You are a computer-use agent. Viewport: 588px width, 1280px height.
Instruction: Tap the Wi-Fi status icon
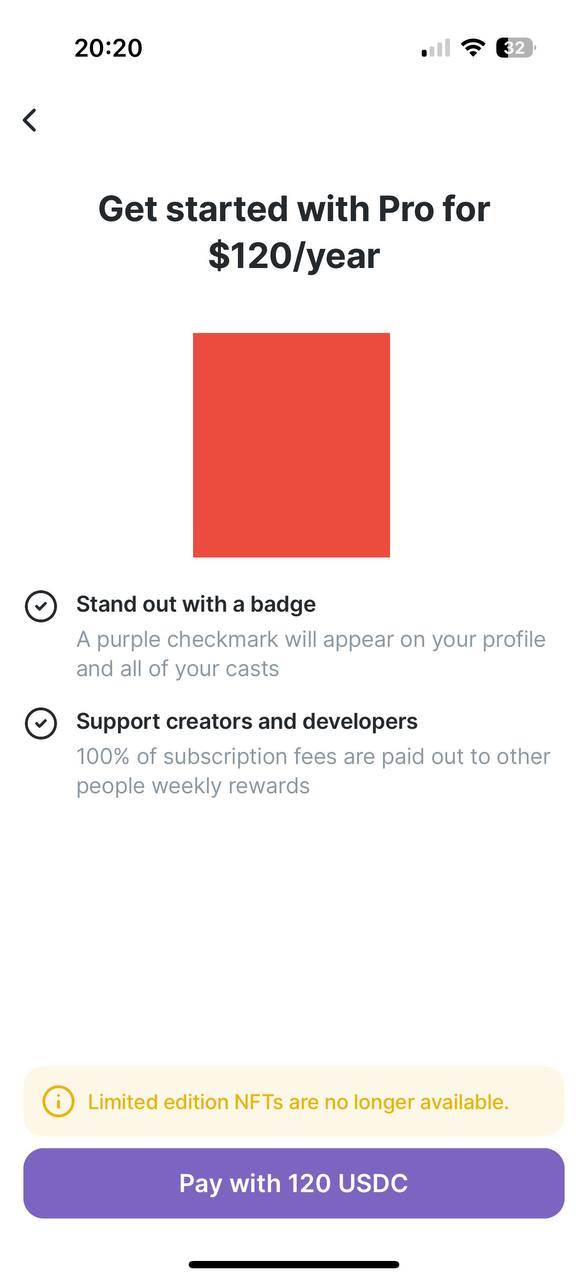click(474, 48)
